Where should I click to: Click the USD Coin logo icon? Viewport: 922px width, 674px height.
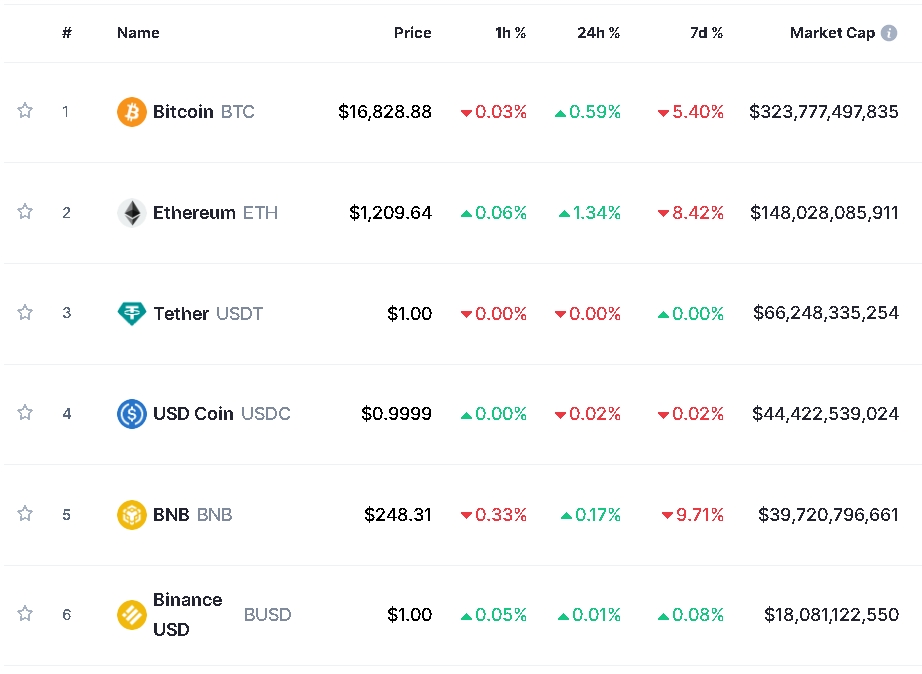click(x=131, y=414)
